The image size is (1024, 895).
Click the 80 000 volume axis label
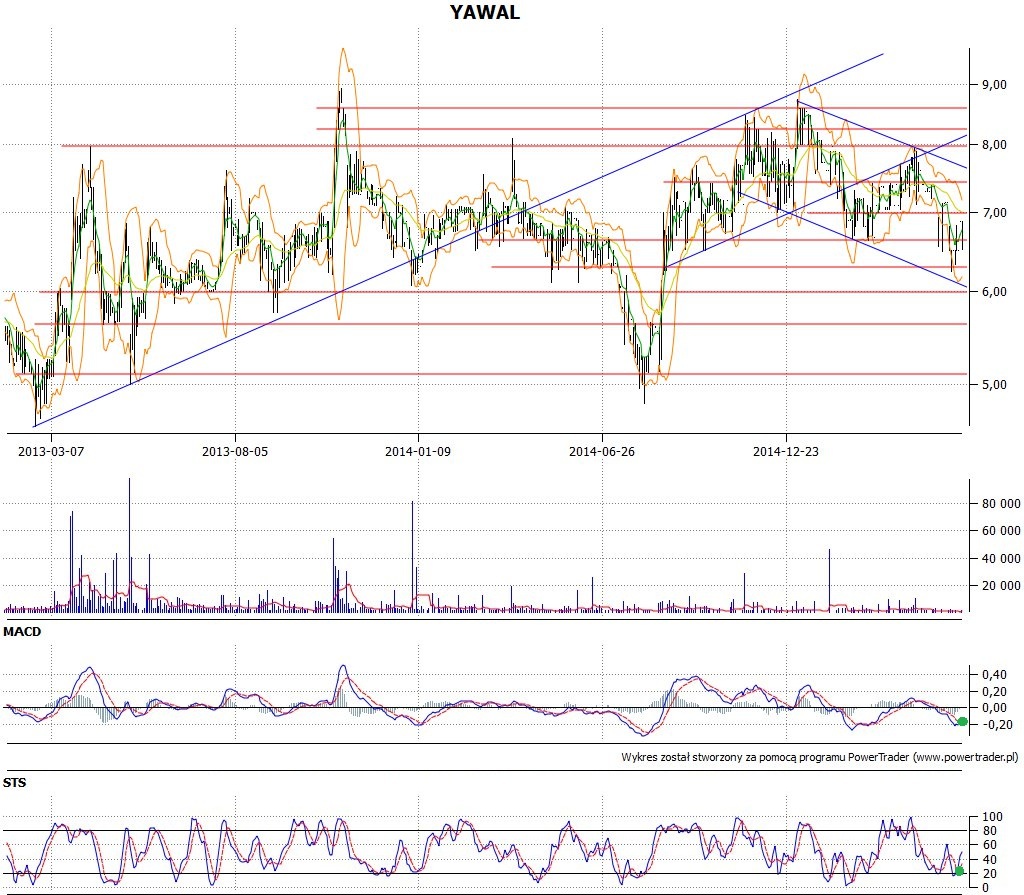(x=1000, y=504)
